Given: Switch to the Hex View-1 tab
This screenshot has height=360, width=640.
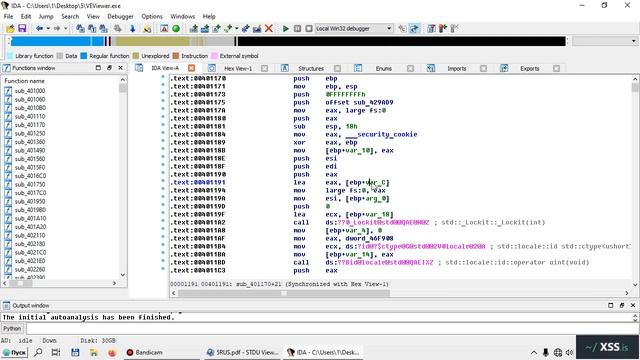Looking at the screenshot, I should coord(238,68).
